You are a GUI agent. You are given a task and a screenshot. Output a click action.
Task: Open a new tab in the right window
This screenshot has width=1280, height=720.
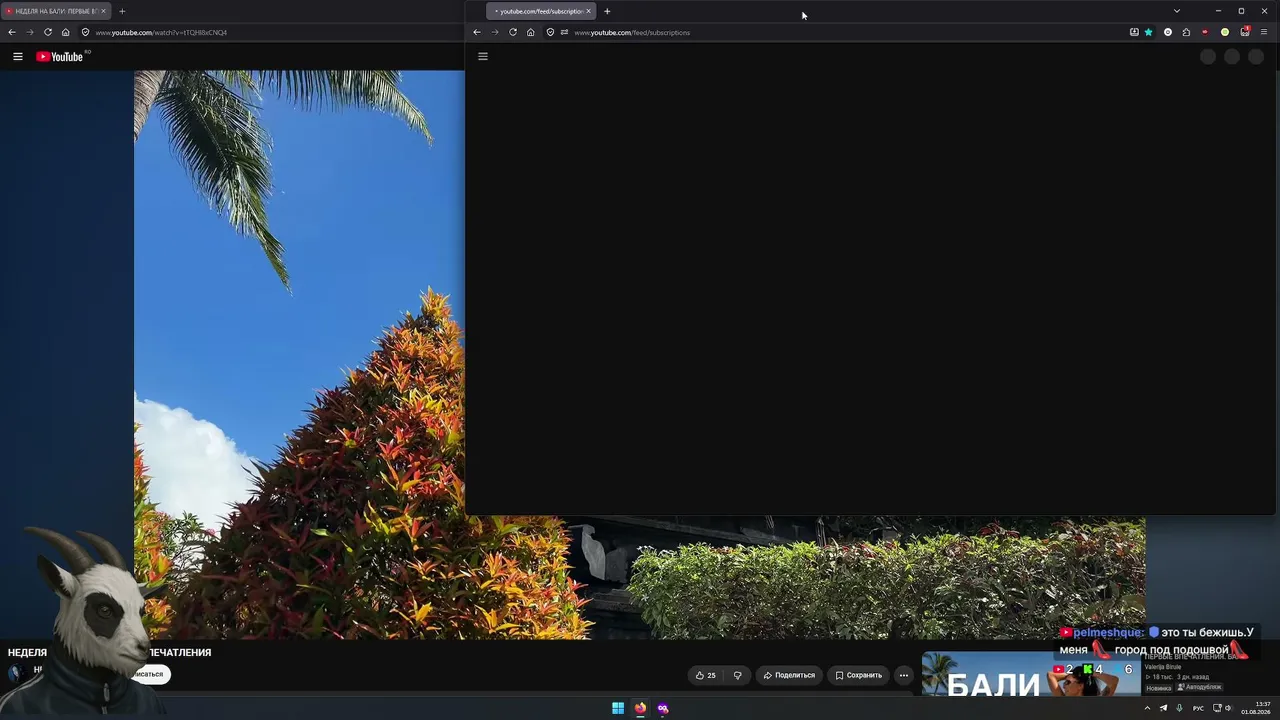(607, 11)
